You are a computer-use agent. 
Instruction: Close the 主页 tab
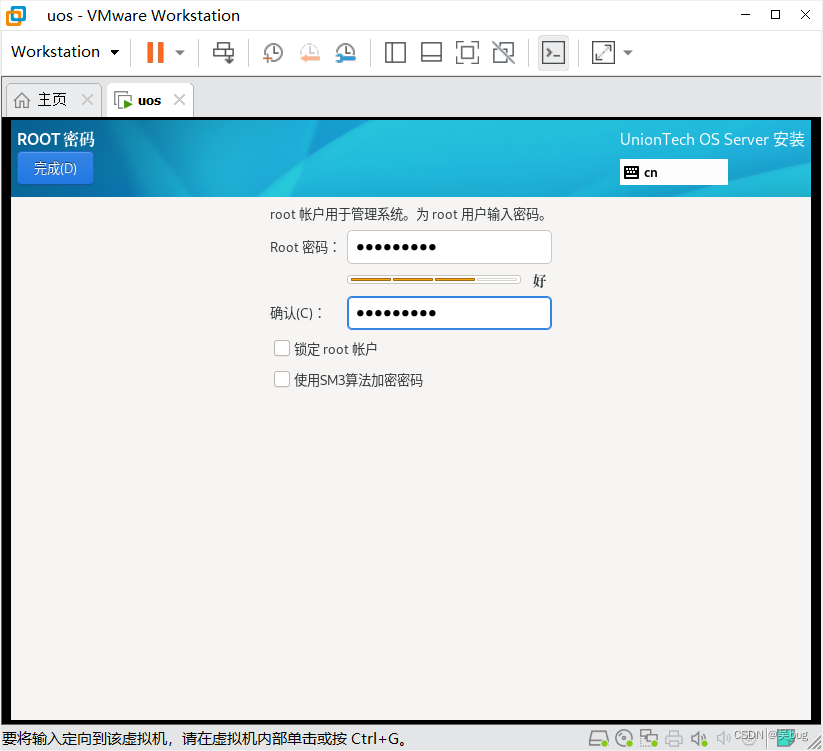tap(88, 99)
